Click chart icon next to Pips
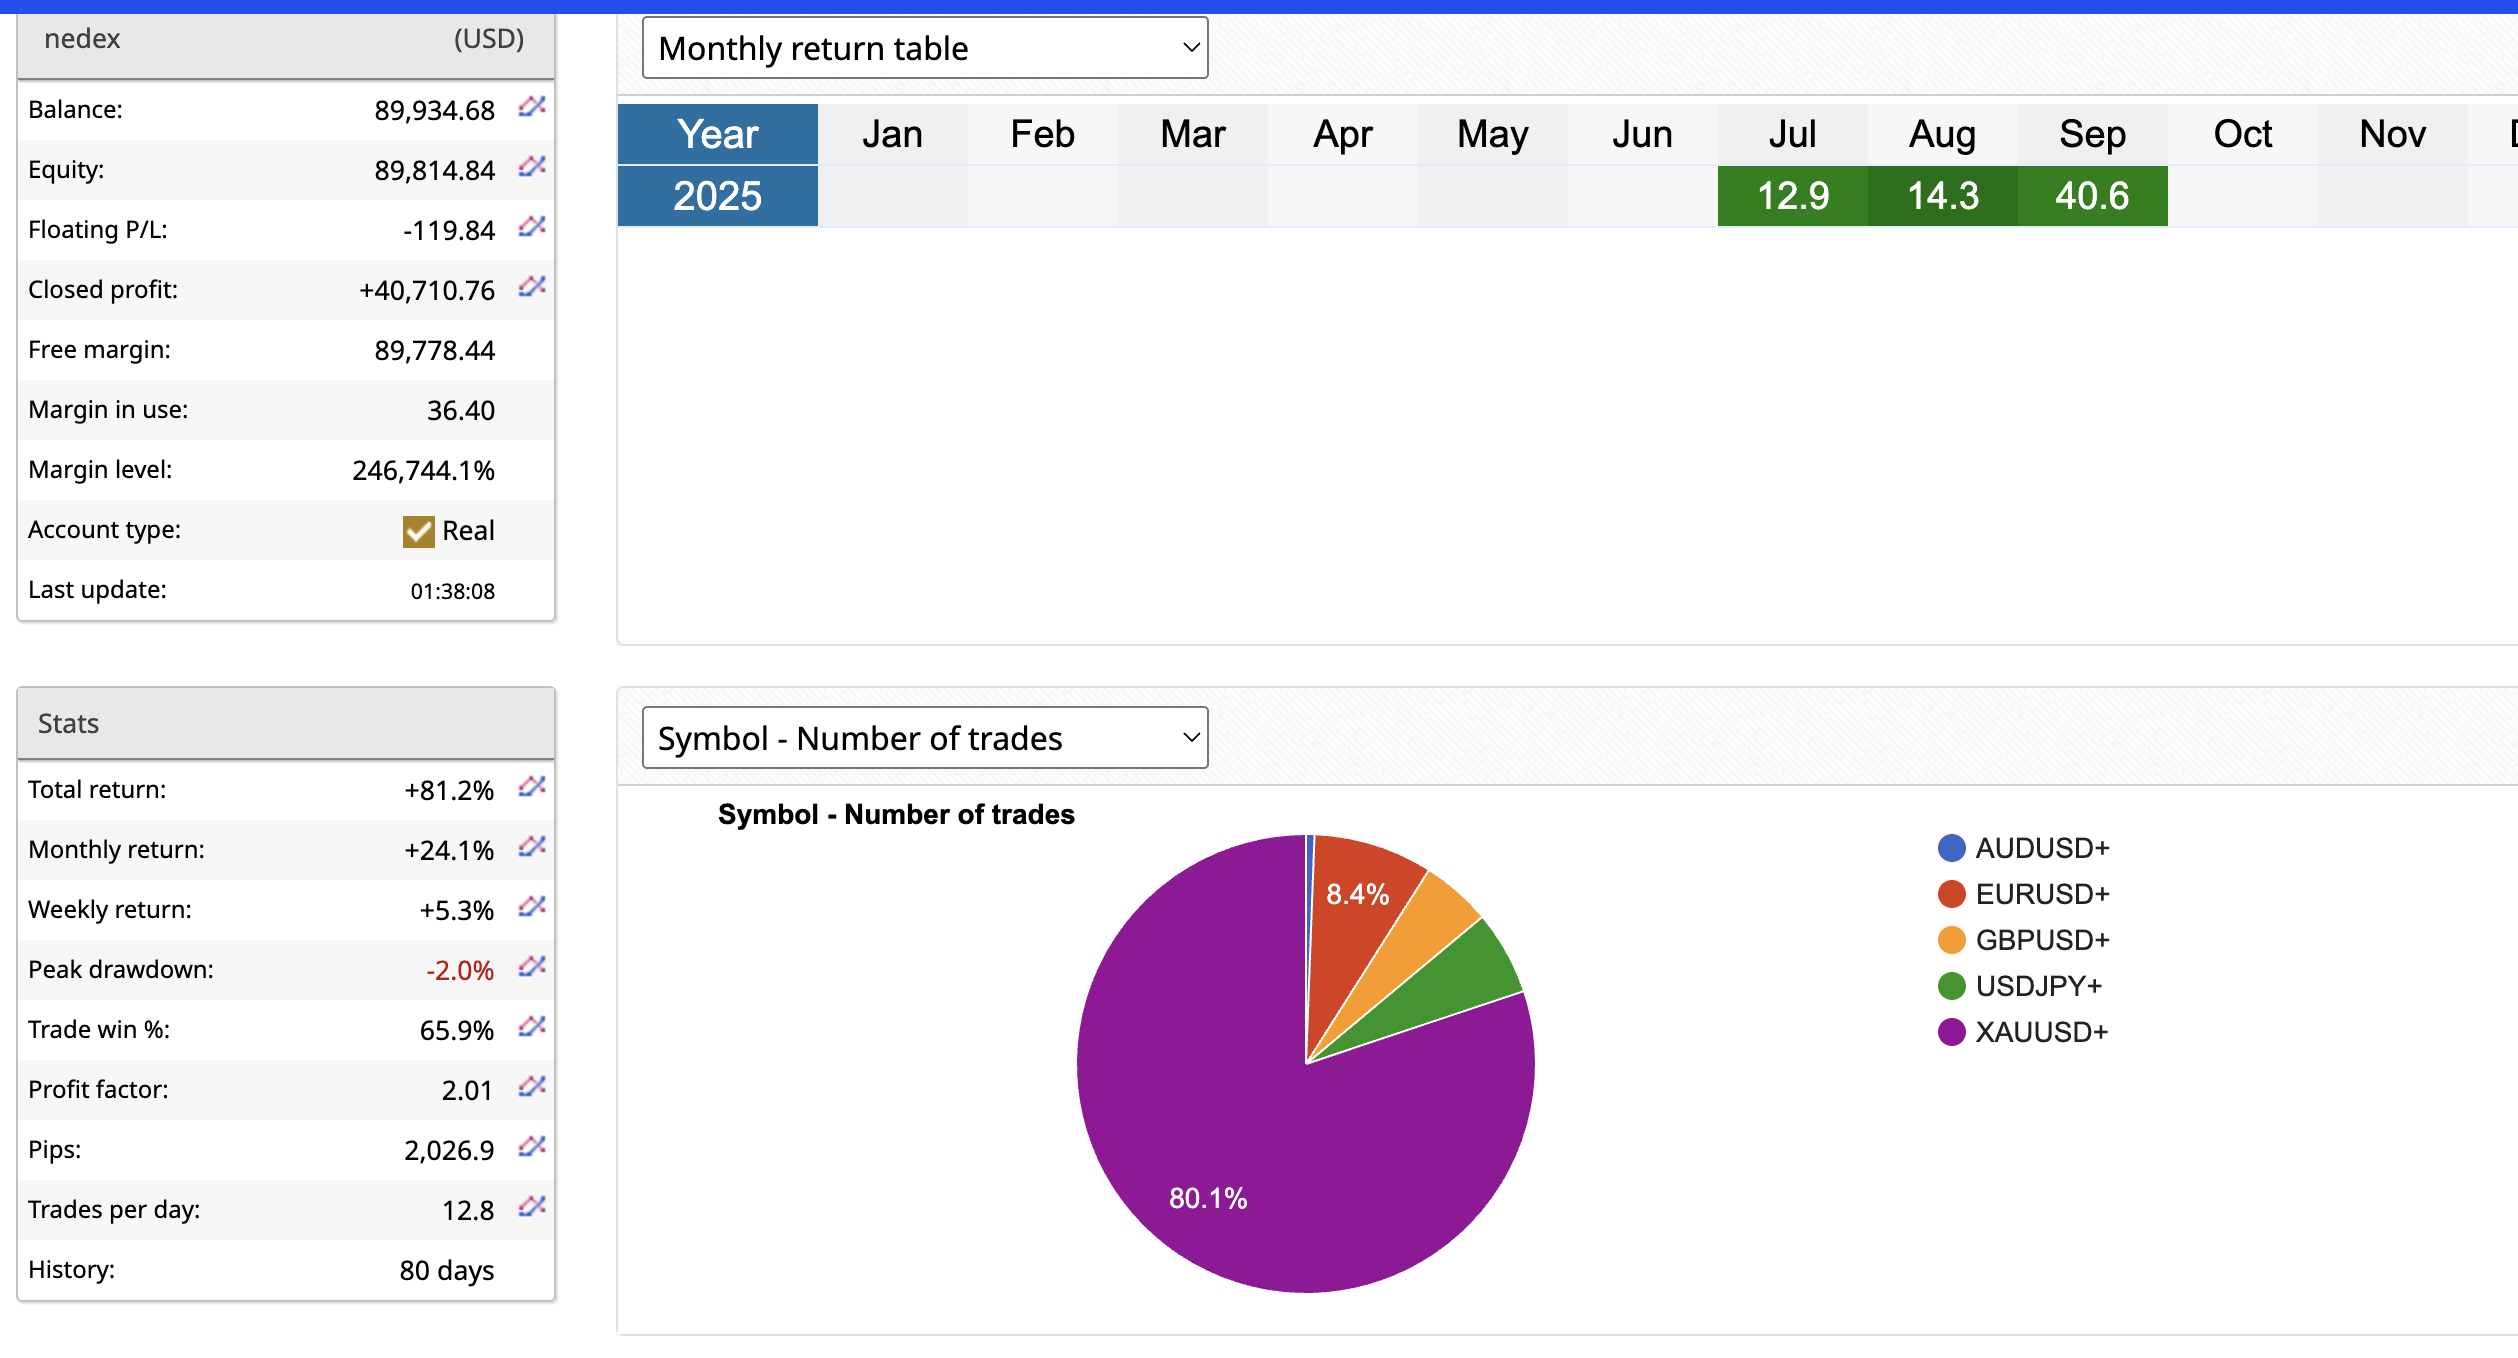 pos(531,1147)
